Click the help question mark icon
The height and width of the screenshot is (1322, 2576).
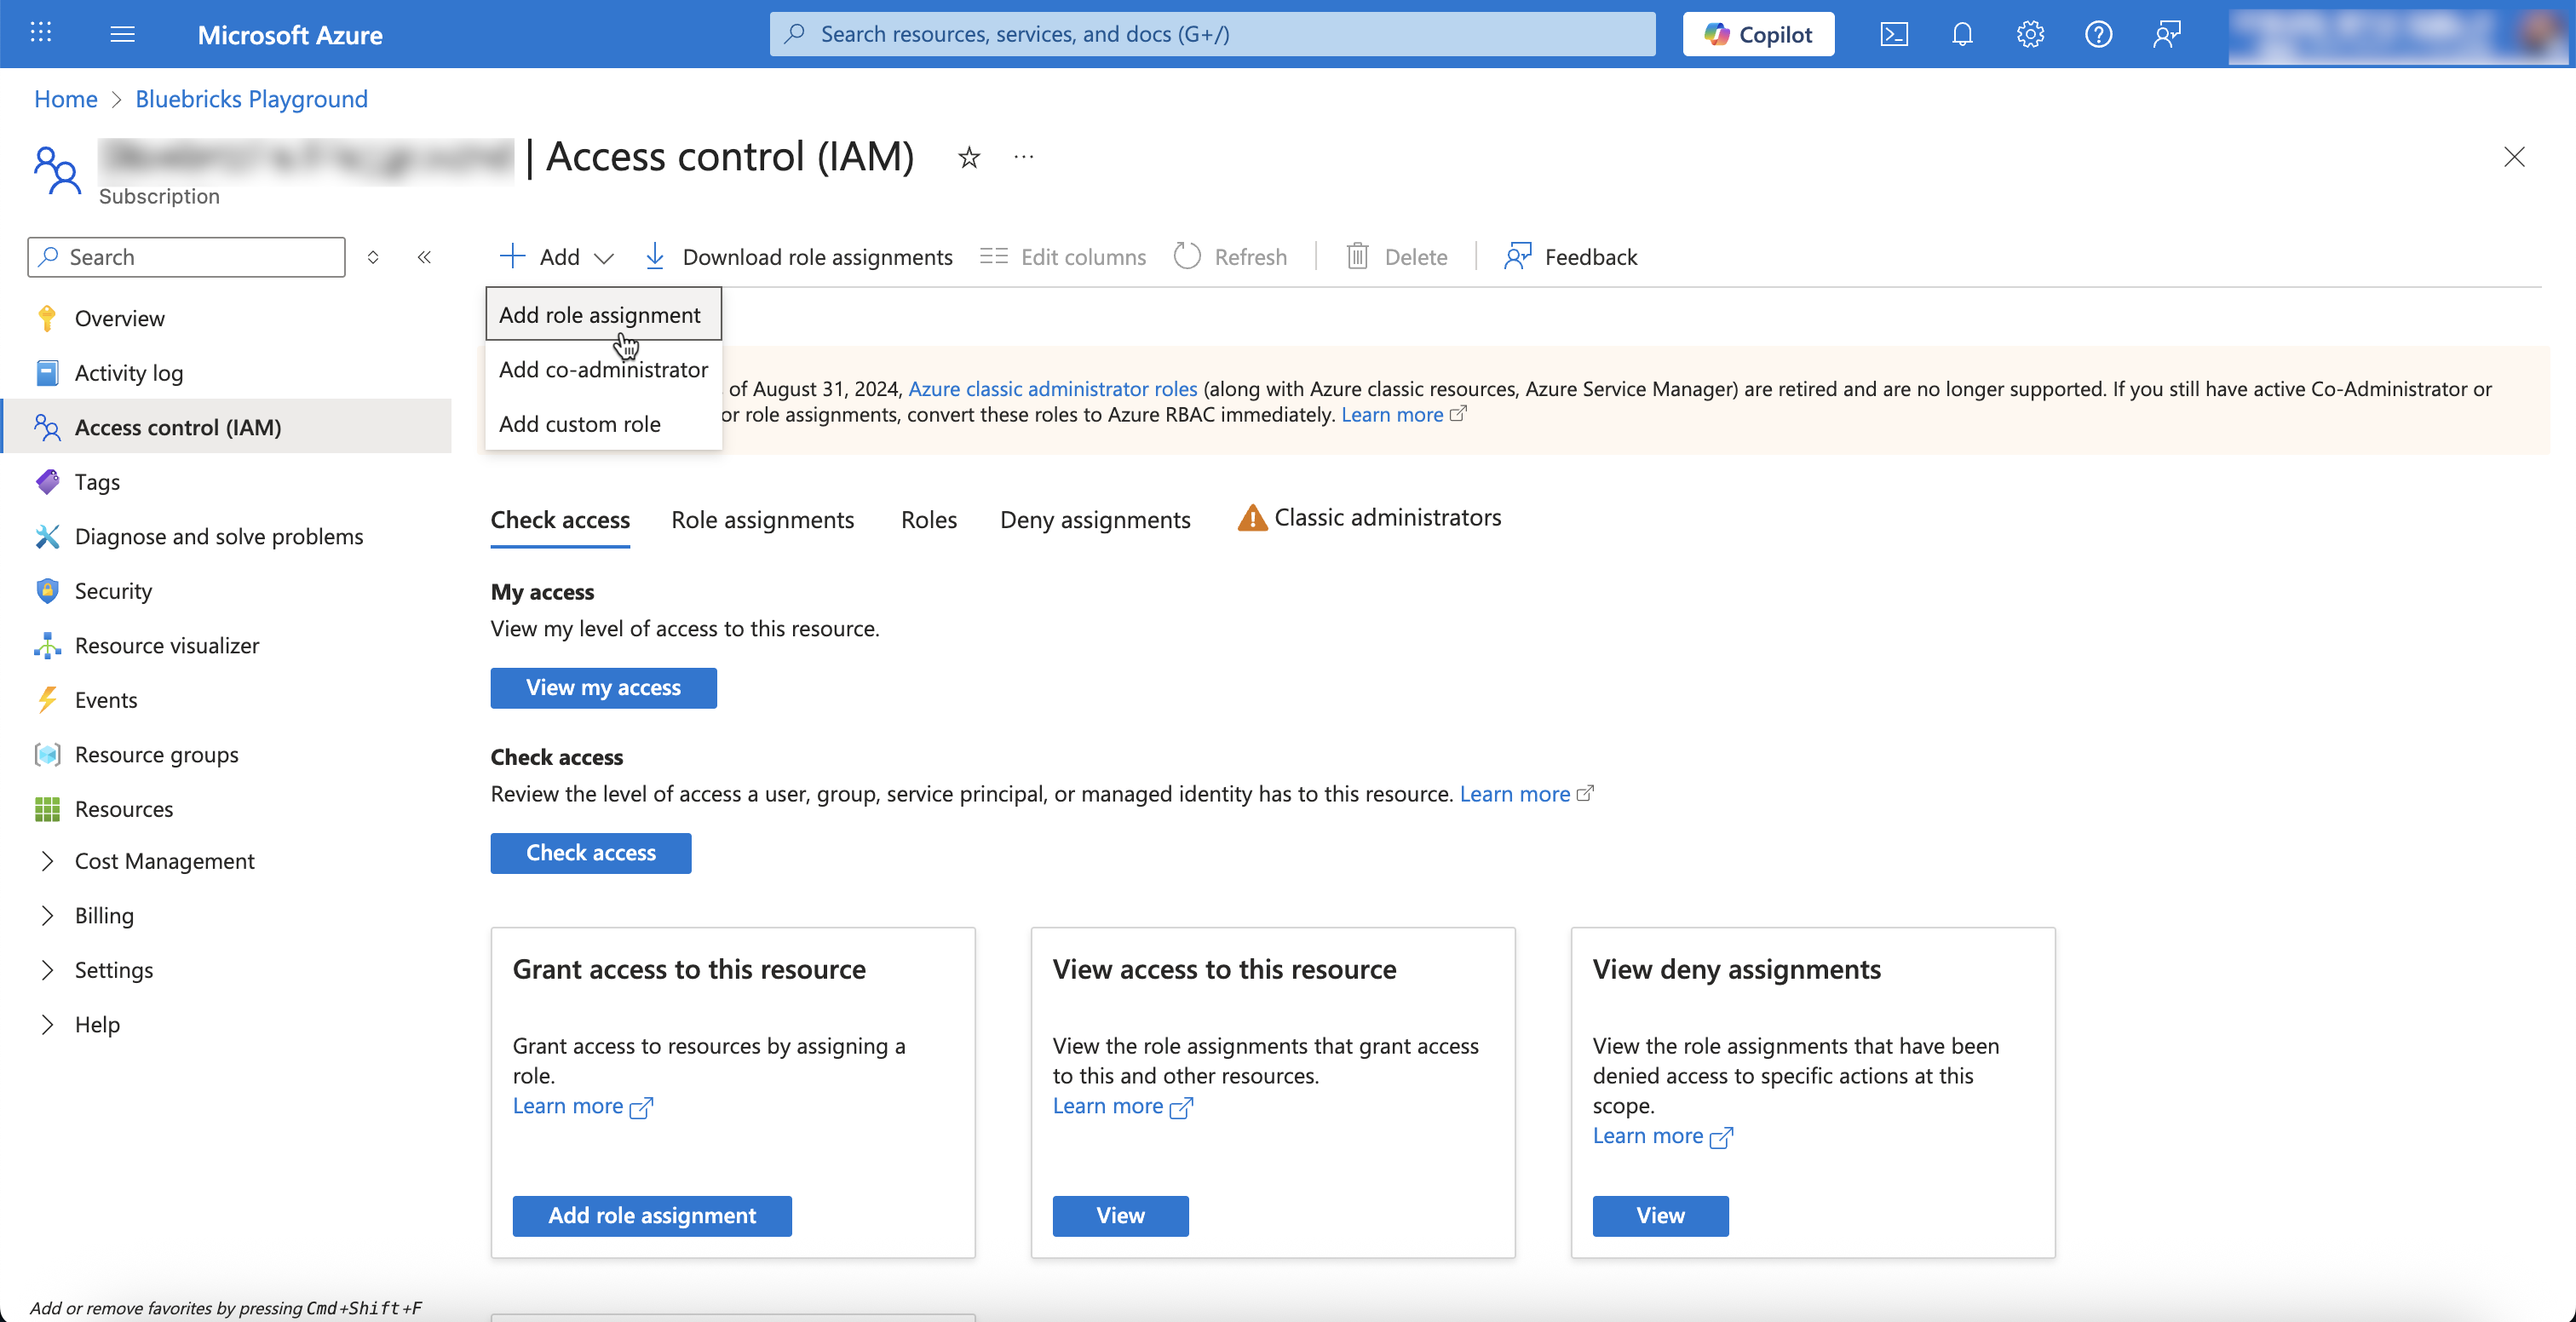(x=2098, y=34)
